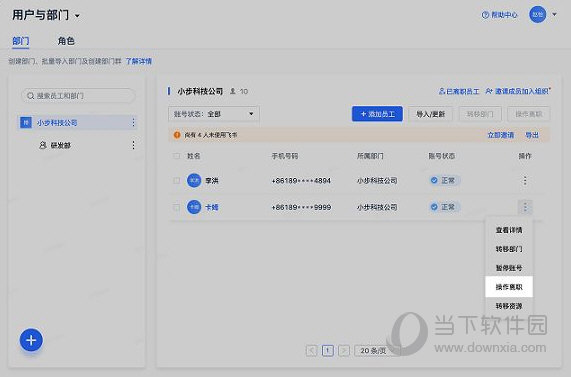Click the 所属部门 column header

click(x=370, y=156)
